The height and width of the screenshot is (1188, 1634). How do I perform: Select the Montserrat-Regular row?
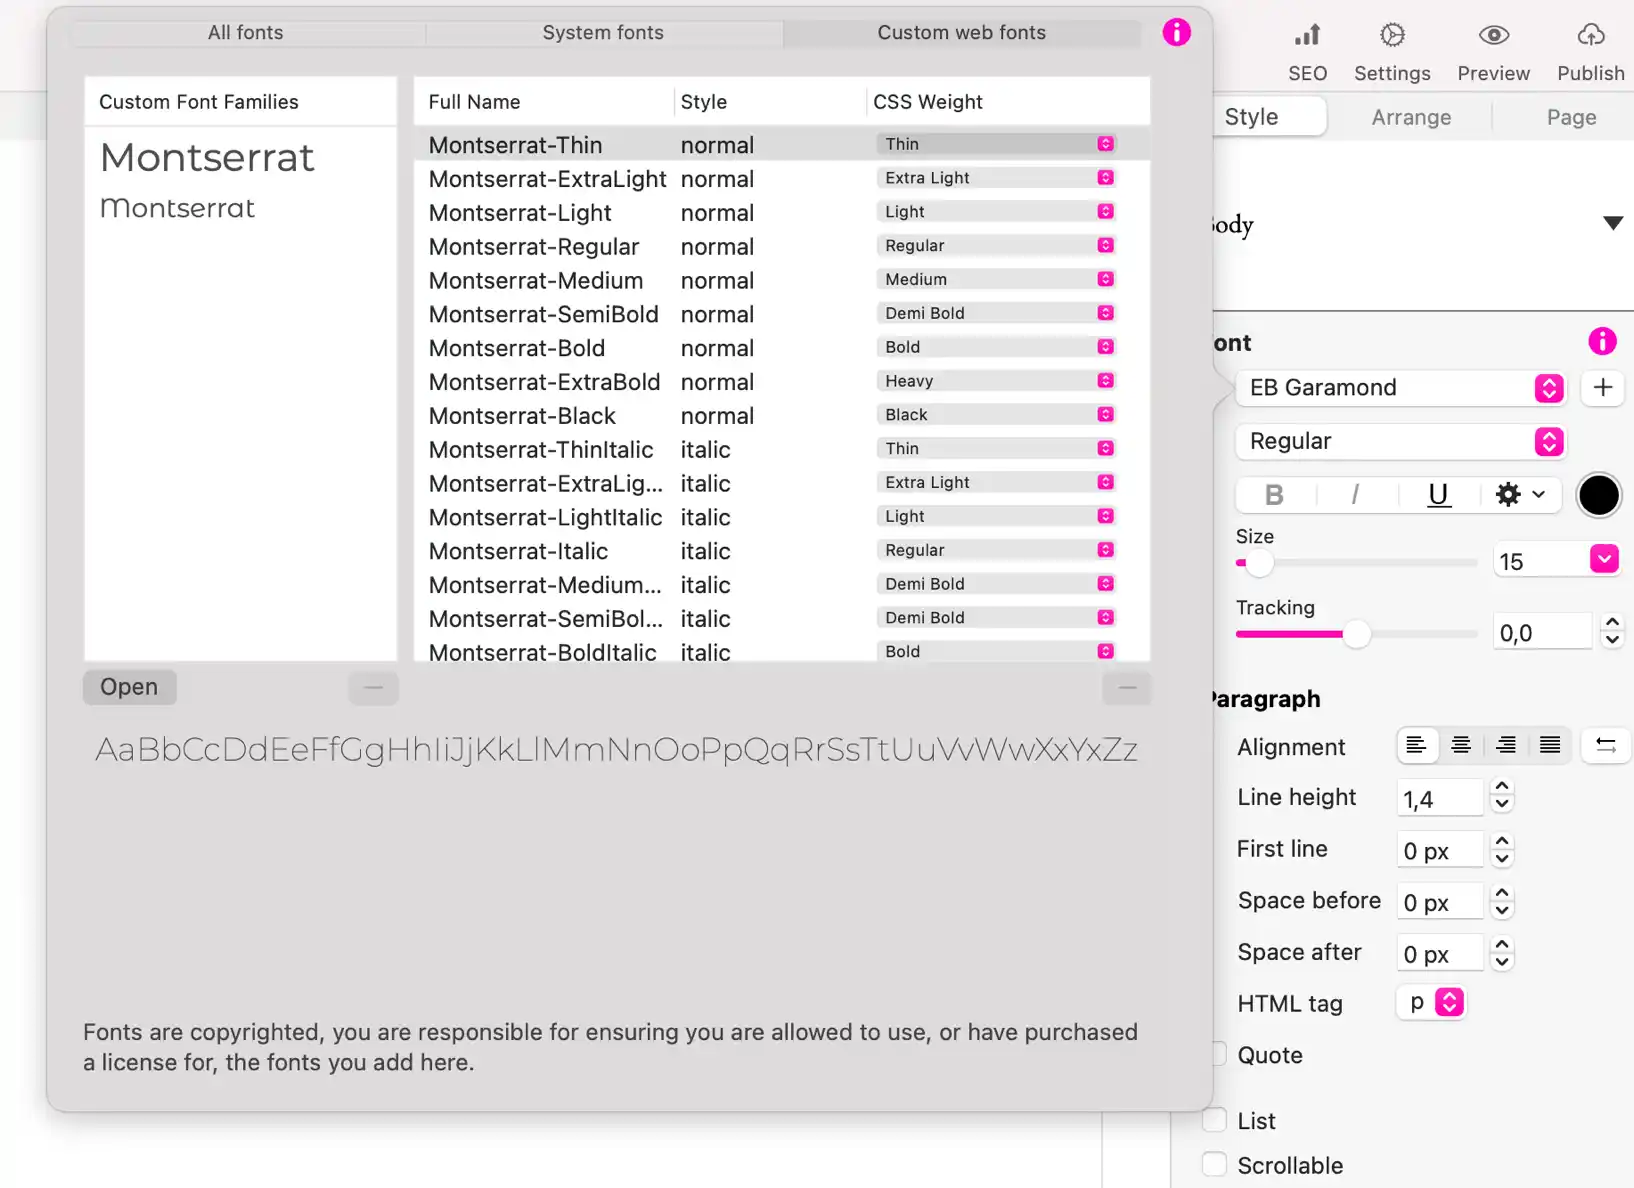pos(534,246)
